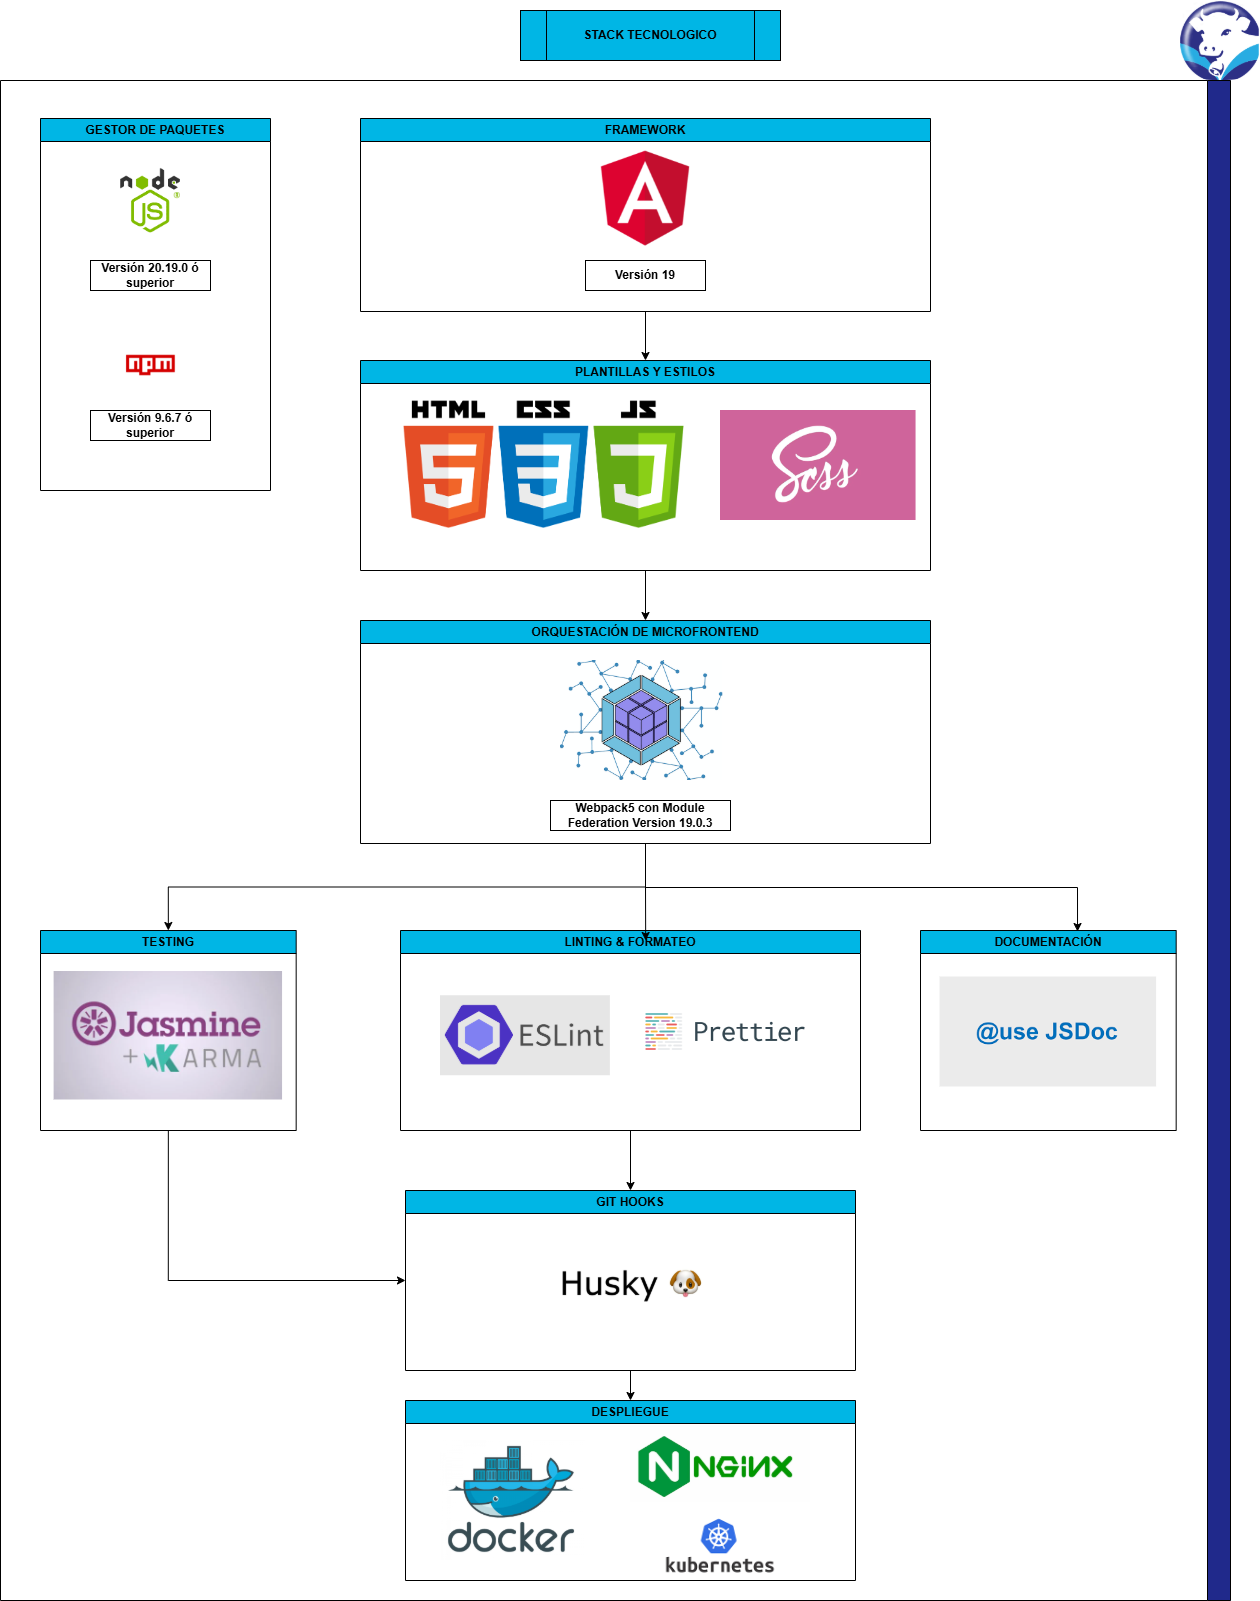Click the ORQUESTACIÓN DE MICROFRONTEND header
1260x1601 pixels.
click(x=645, y=632)
